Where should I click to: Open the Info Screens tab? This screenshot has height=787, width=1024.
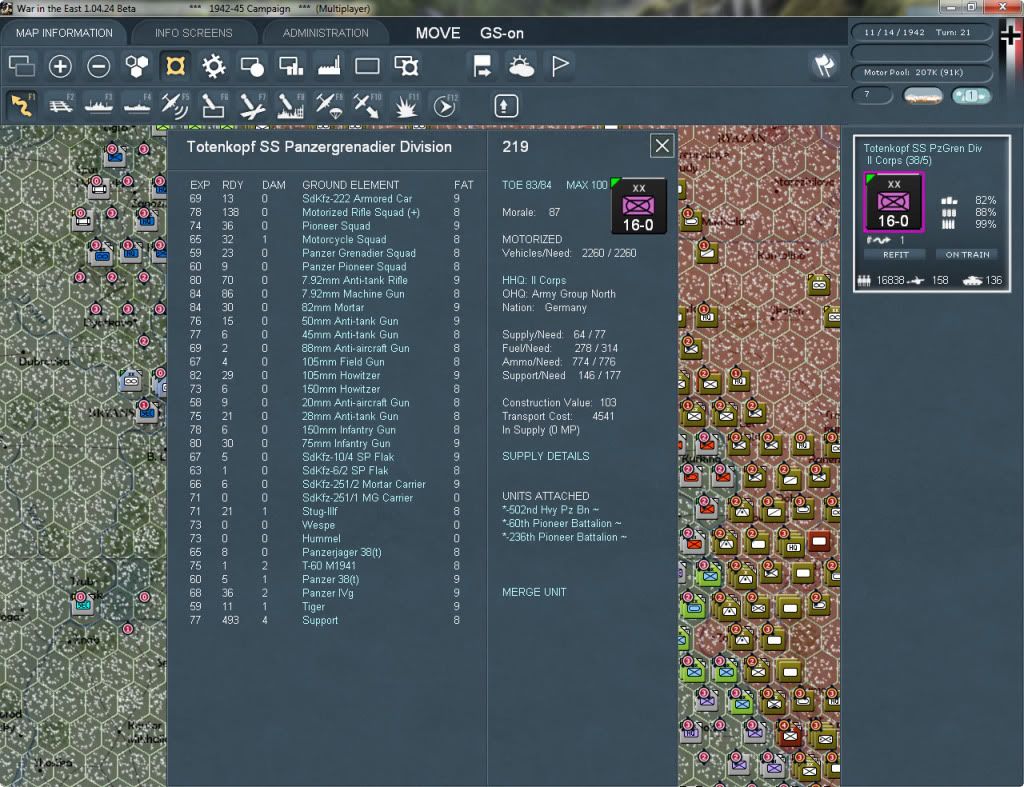193,33
